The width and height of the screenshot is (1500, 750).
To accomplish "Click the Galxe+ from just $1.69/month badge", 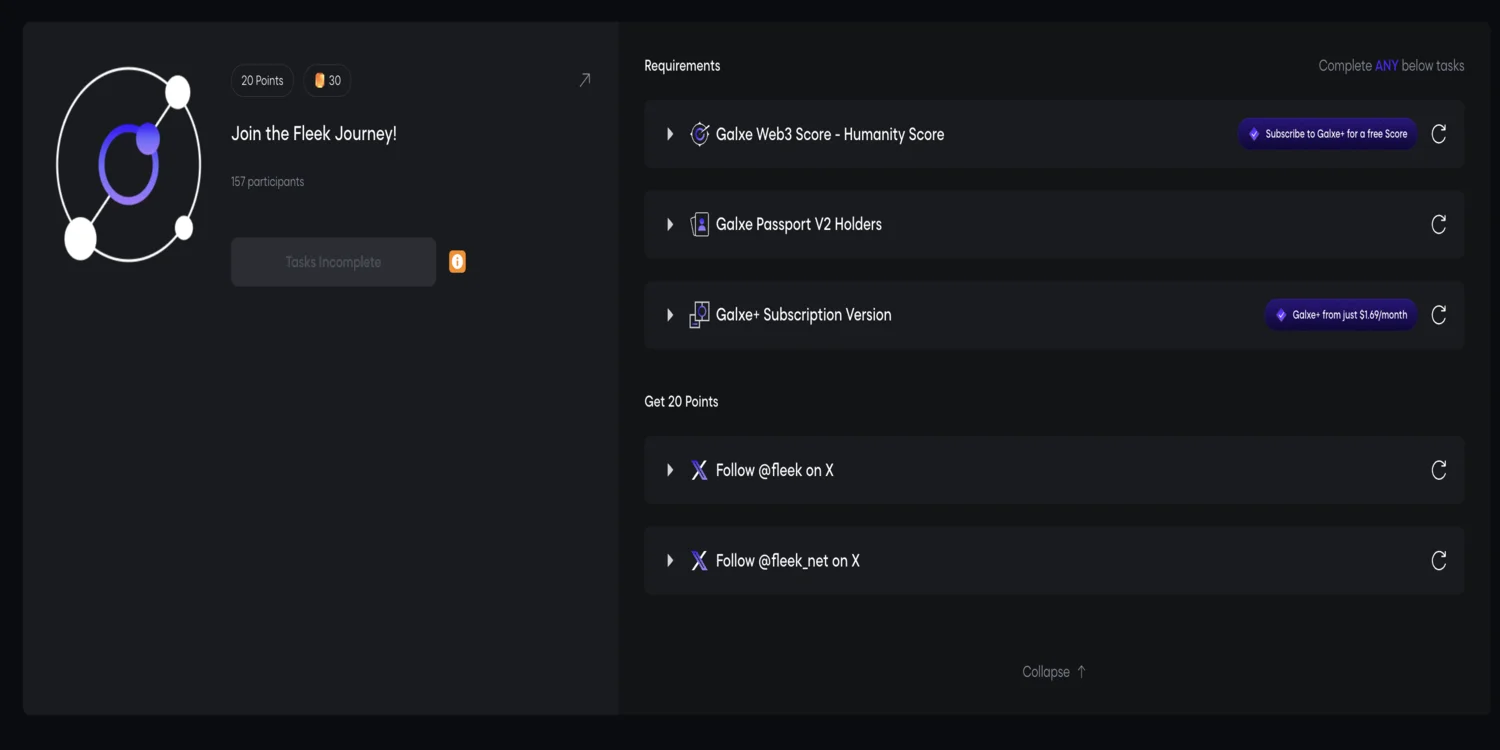I will (x=1340, y=315).
